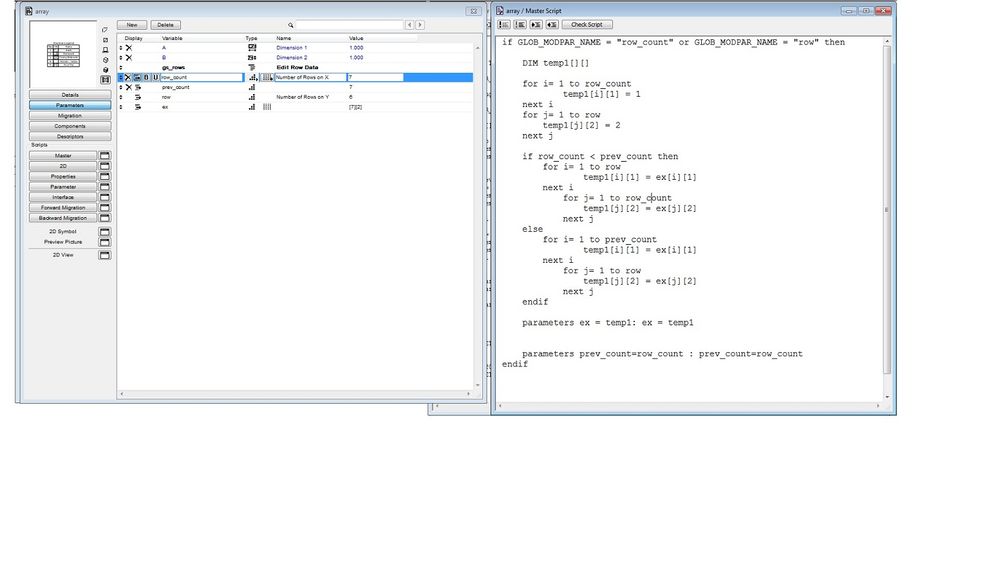The image size is (998, 561).
Task: Click the comment lines icon in Master Script toolbar
Action: (x=503, y=24)
